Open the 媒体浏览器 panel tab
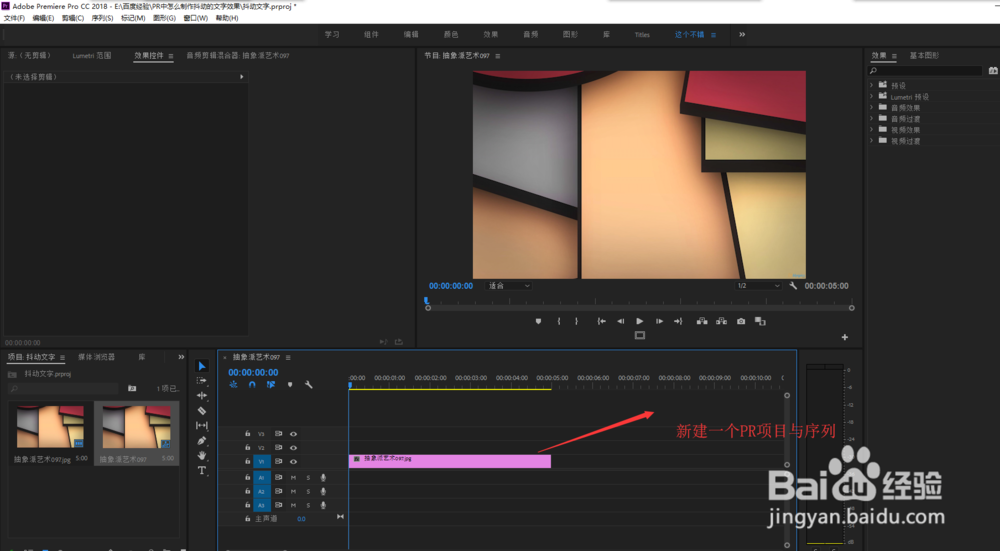 [x=96, y=357]
